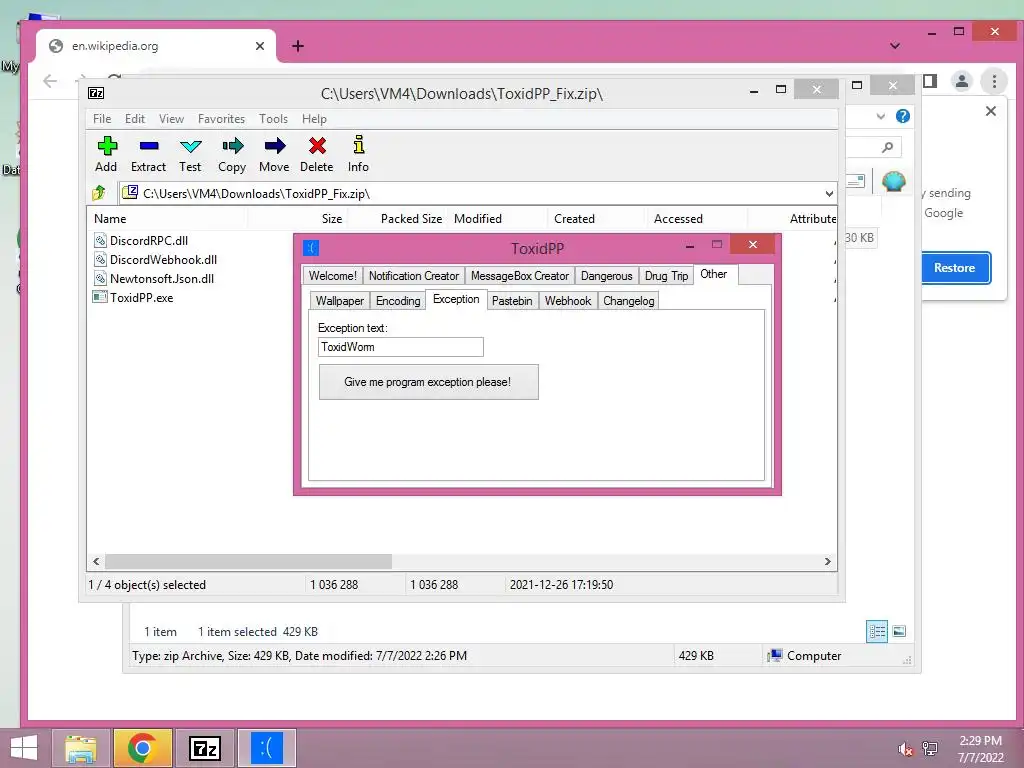Click the red Delete icon in 7-Zip
The image size is (1024, 768).
(317, 145)
